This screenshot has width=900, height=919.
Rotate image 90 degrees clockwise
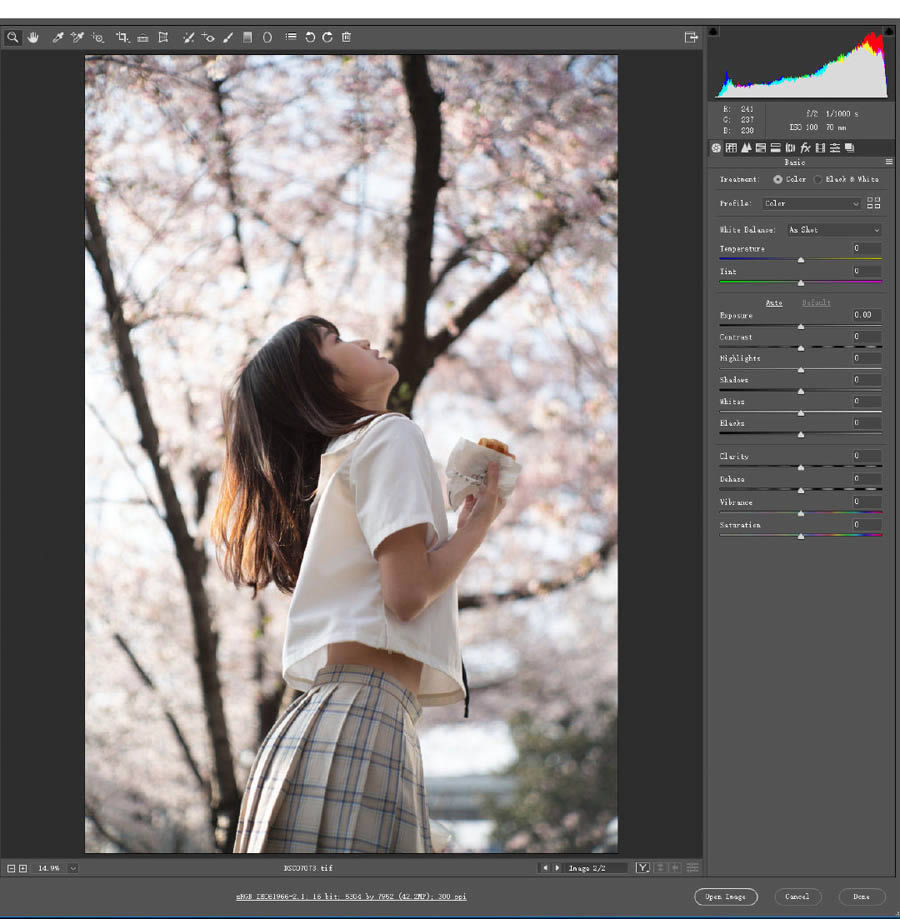coord(327,37)
